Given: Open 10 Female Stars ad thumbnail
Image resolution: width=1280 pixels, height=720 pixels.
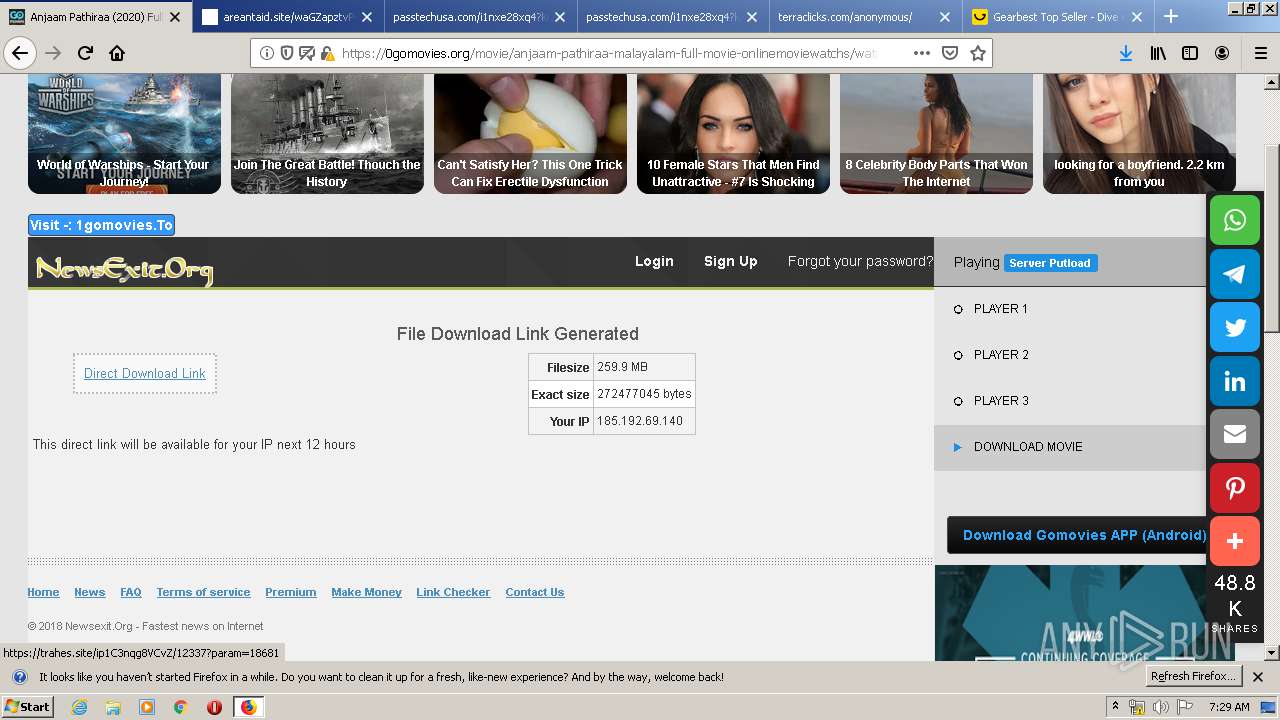Looking at the screenshot, I should coord(733,133).
